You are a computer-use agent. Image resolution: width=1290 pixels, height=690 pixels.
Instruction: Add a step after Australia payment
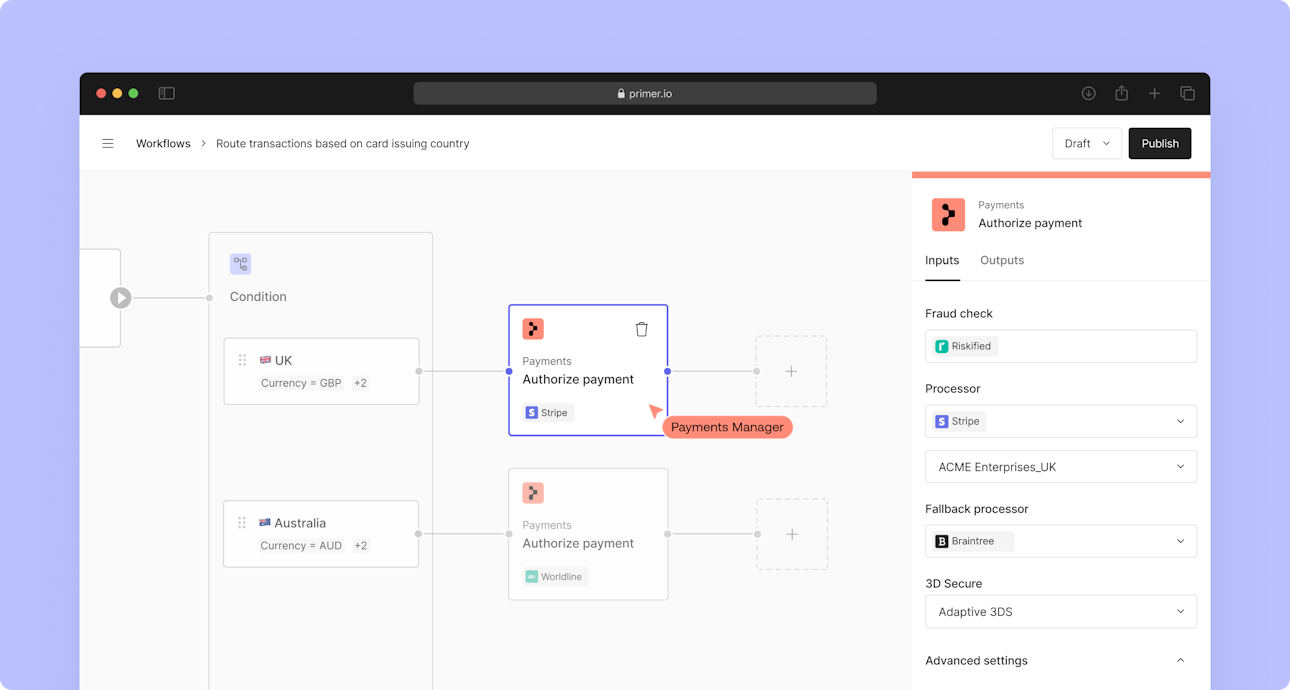click(x=792, y=534)
